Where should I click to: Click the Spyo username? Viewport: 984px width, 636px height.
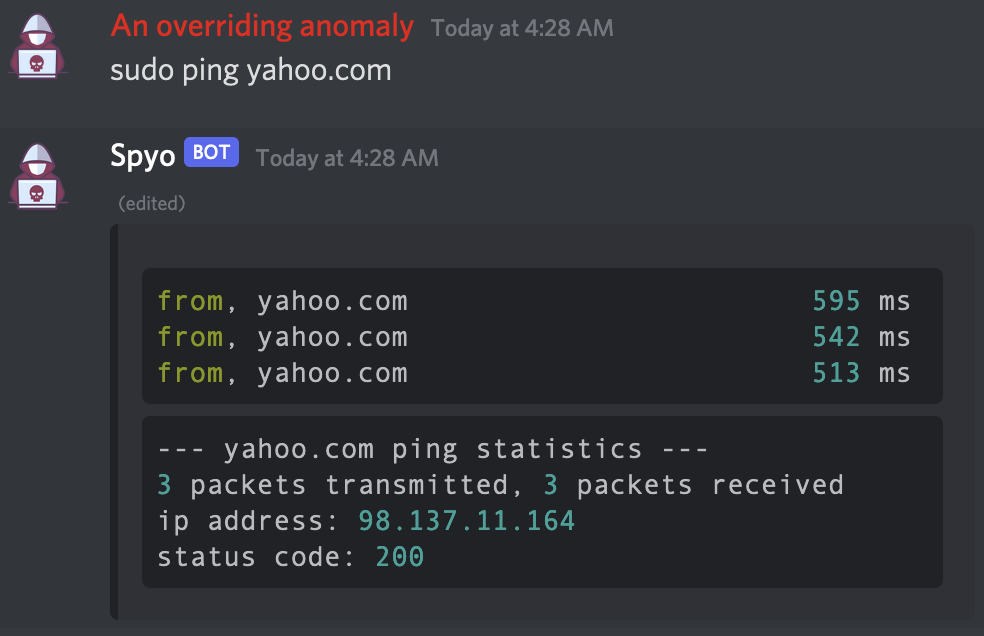click(x=143, y=156)
